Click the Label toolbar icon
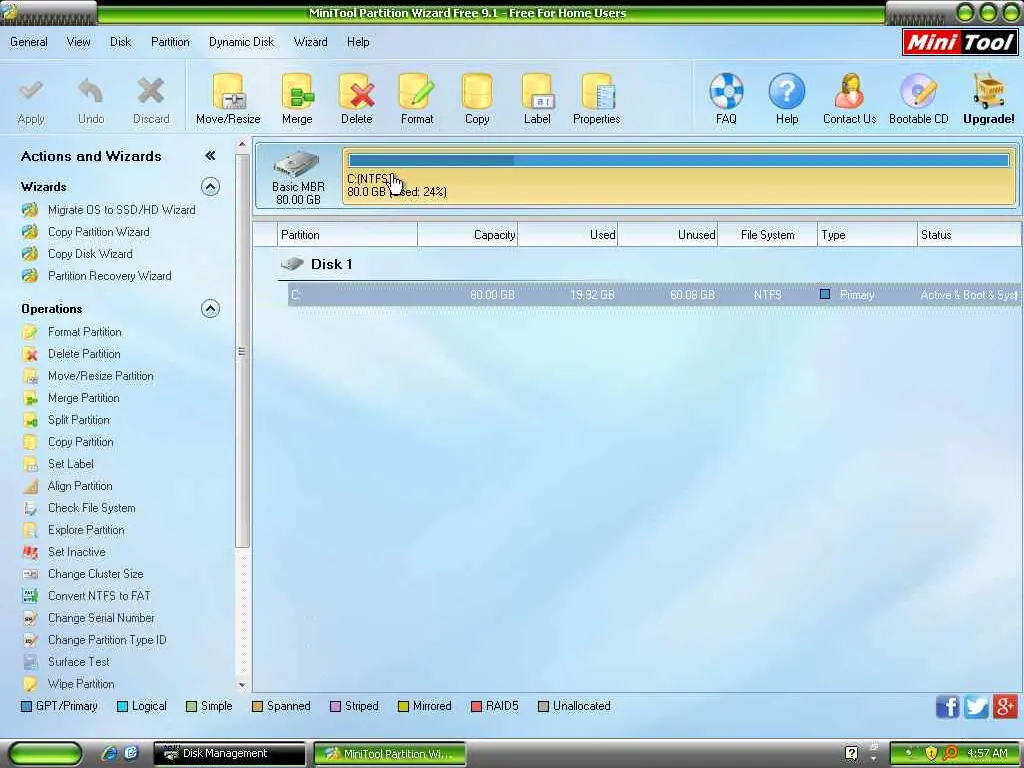 point(537,91)
